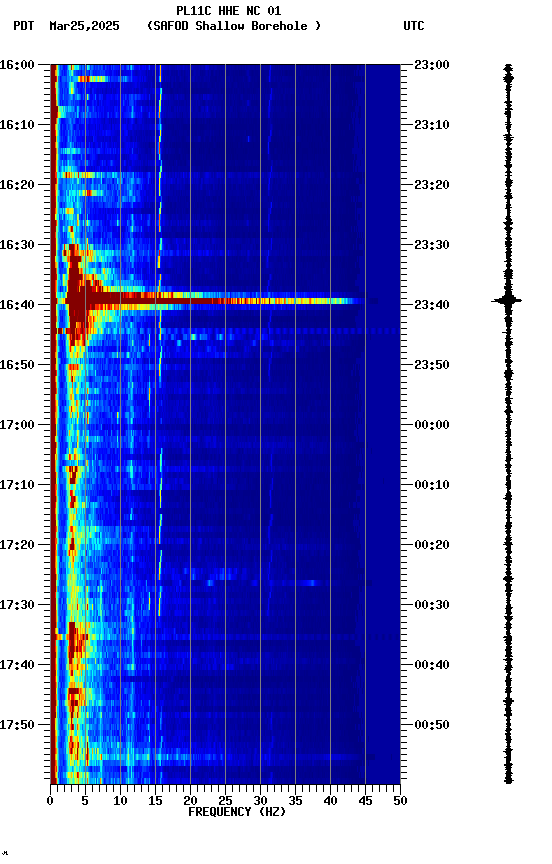Screen dimensions: 552x864
Task: Click the station title PL11C HHE NC 01
Action: pyautogui.click(x=229, y=10)
